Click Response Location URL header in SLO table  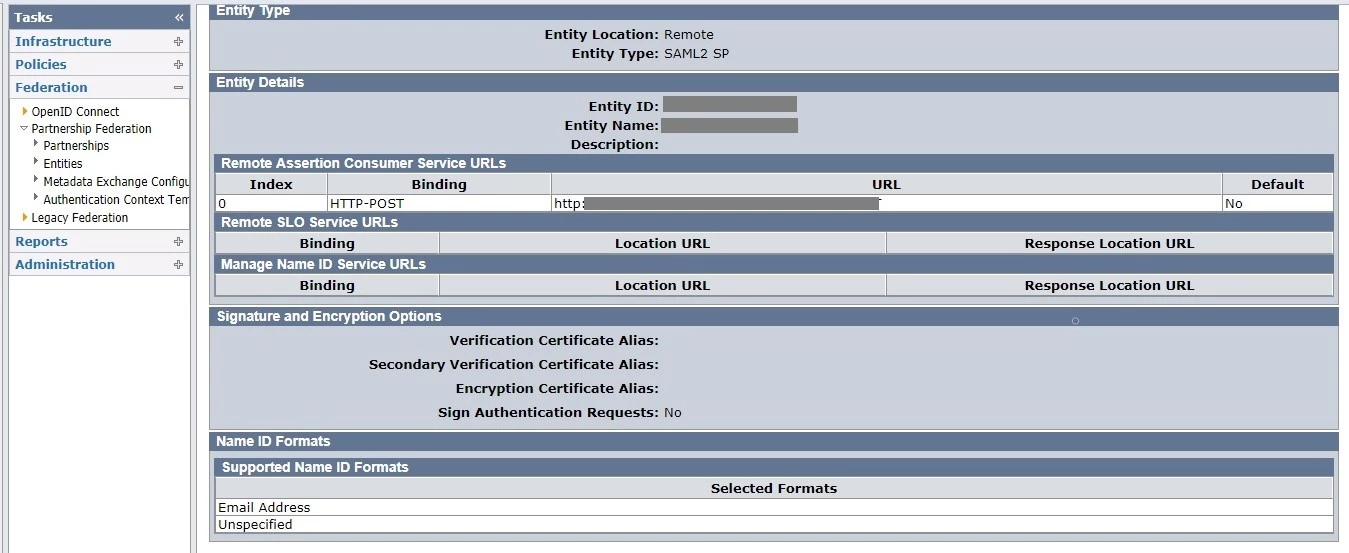[1109, 244]
